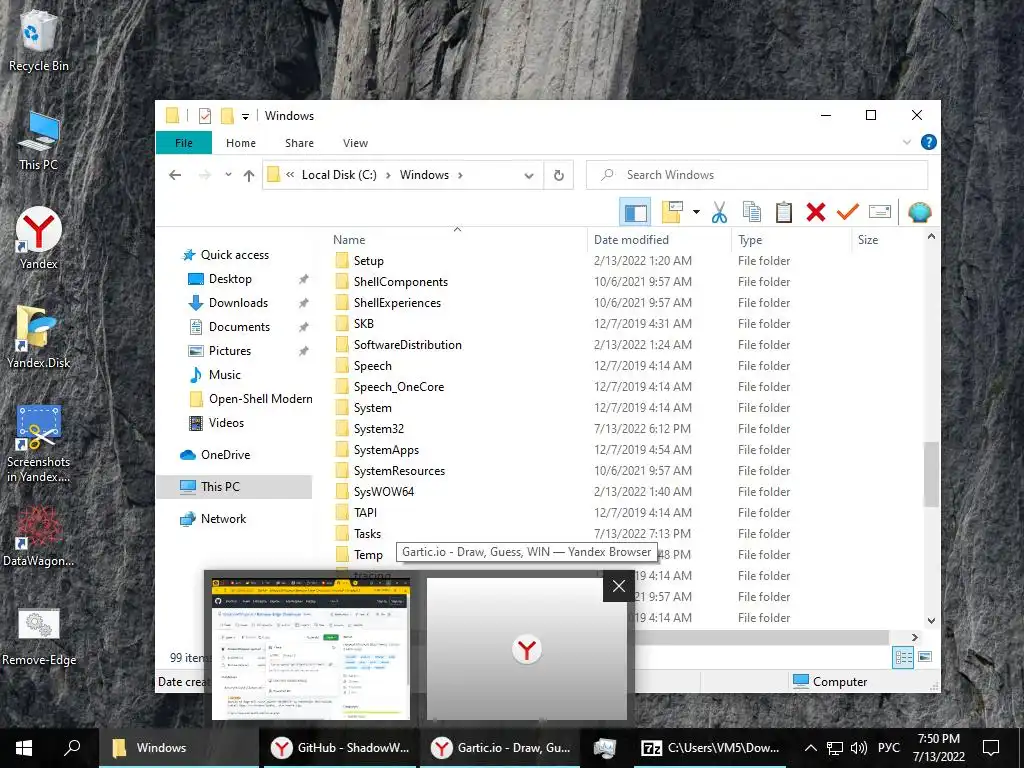Show hidden system tray icons chevron
Viewport: 1024px width, 768px height.
[810, 748]
